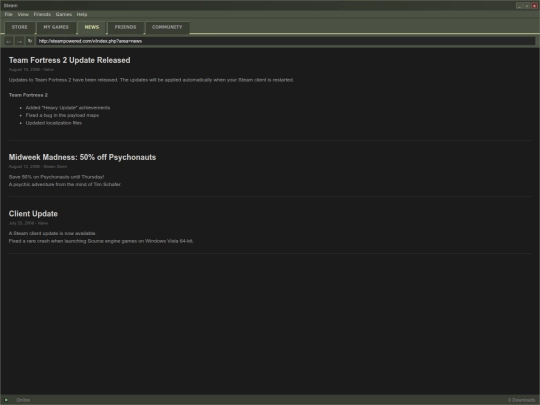This screenshot has width=540, height=405.
Task: Click the 0 Downloads status
Action: 521,400
